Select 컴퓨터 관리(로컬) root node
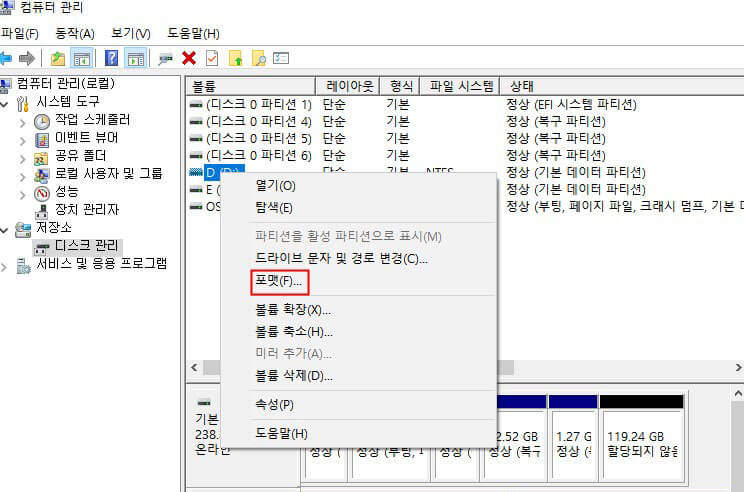The height and width of the screenshot is (492, 744). click(x=66, y=84)
